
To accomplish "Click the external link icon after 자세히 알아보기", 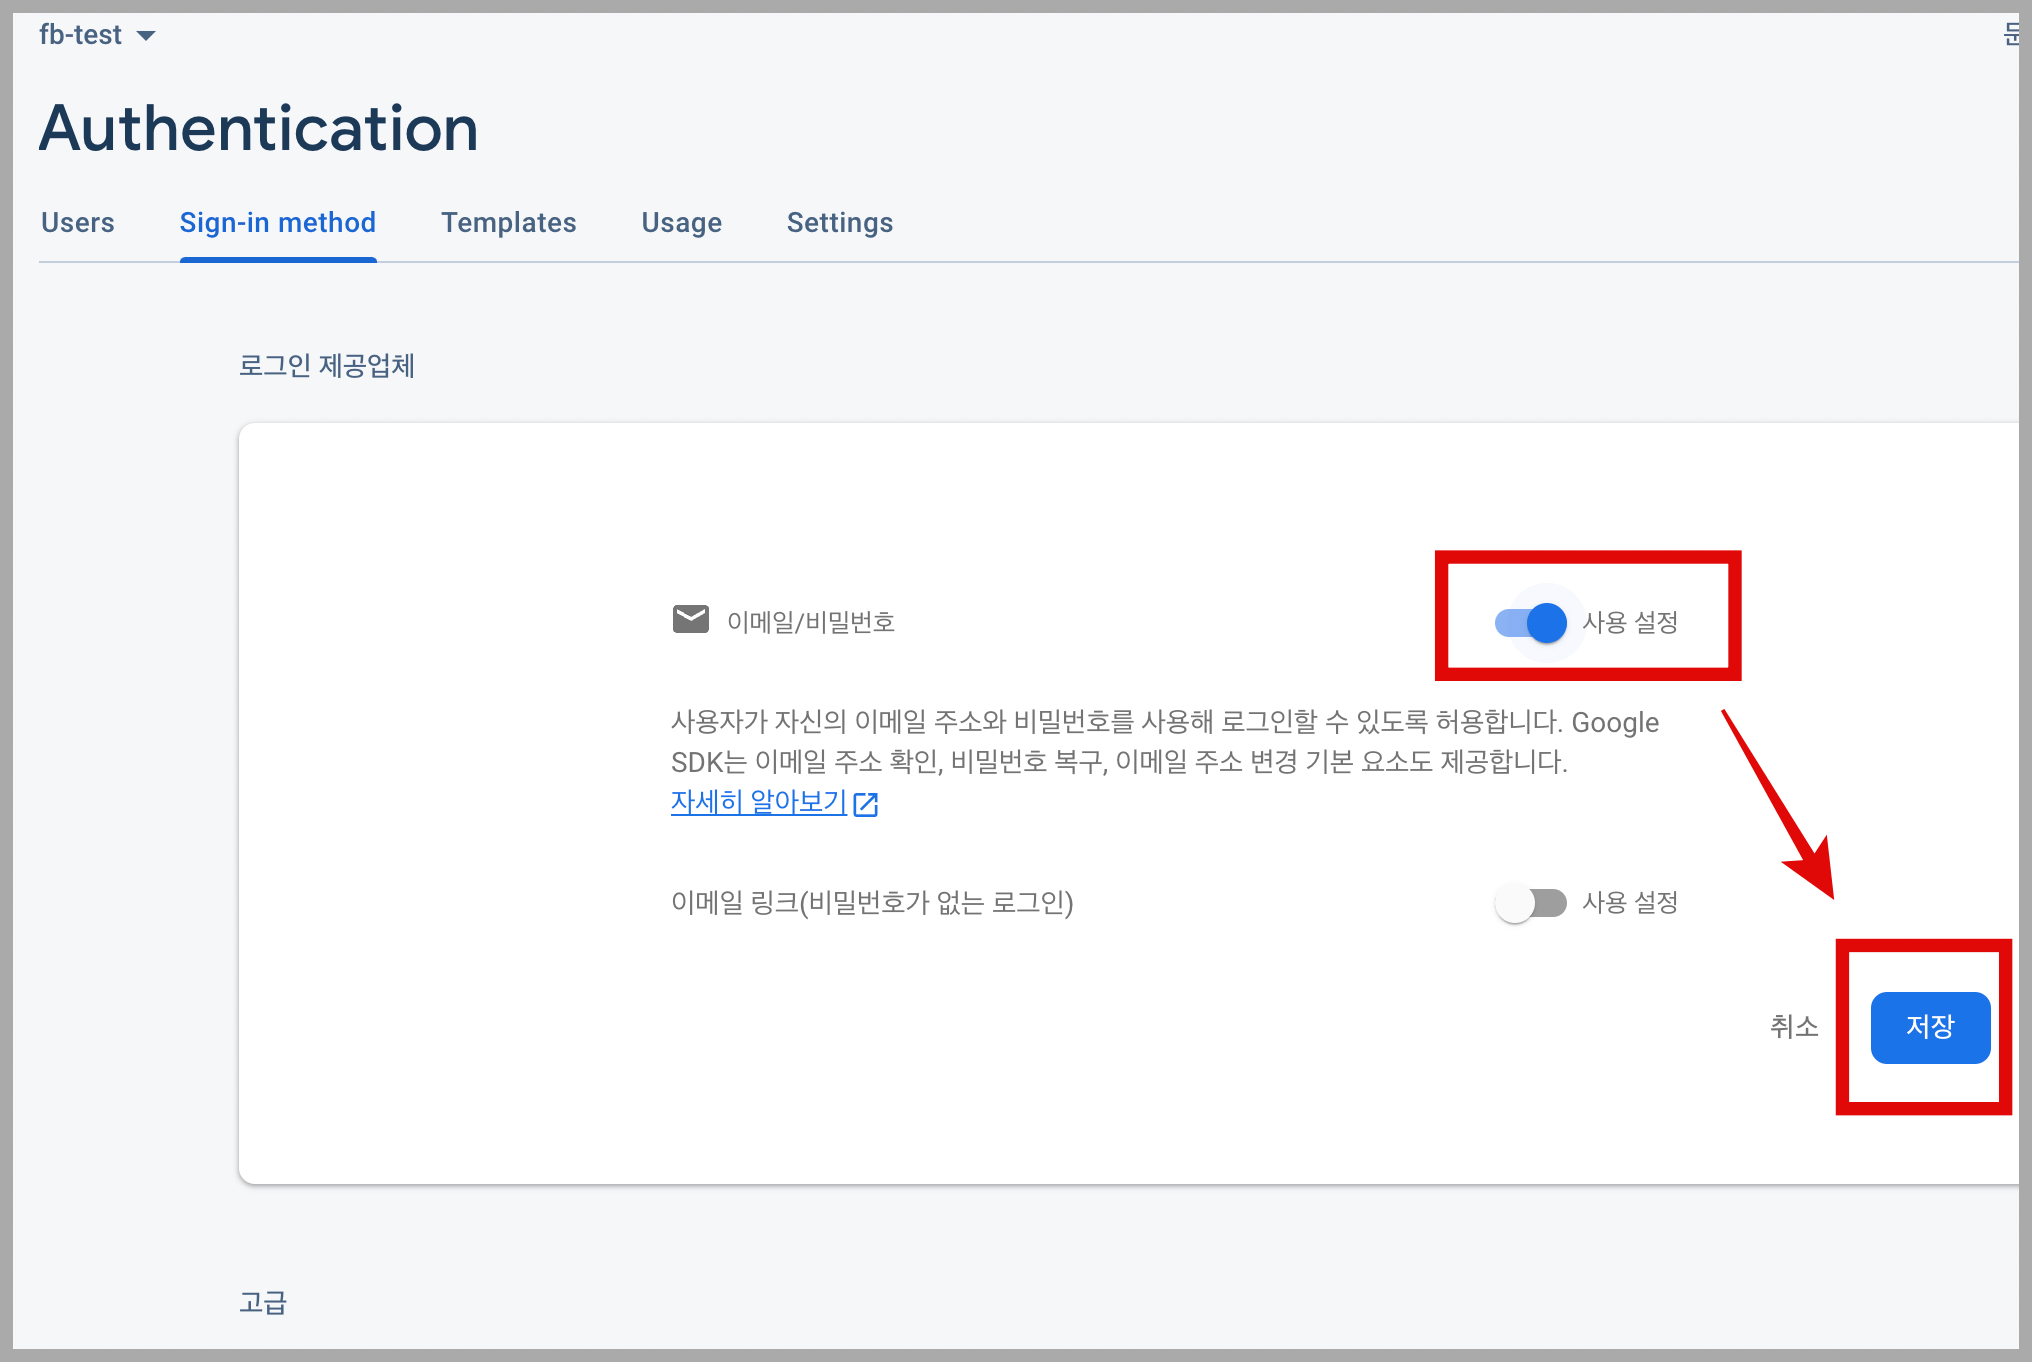I will click(866, 804).
